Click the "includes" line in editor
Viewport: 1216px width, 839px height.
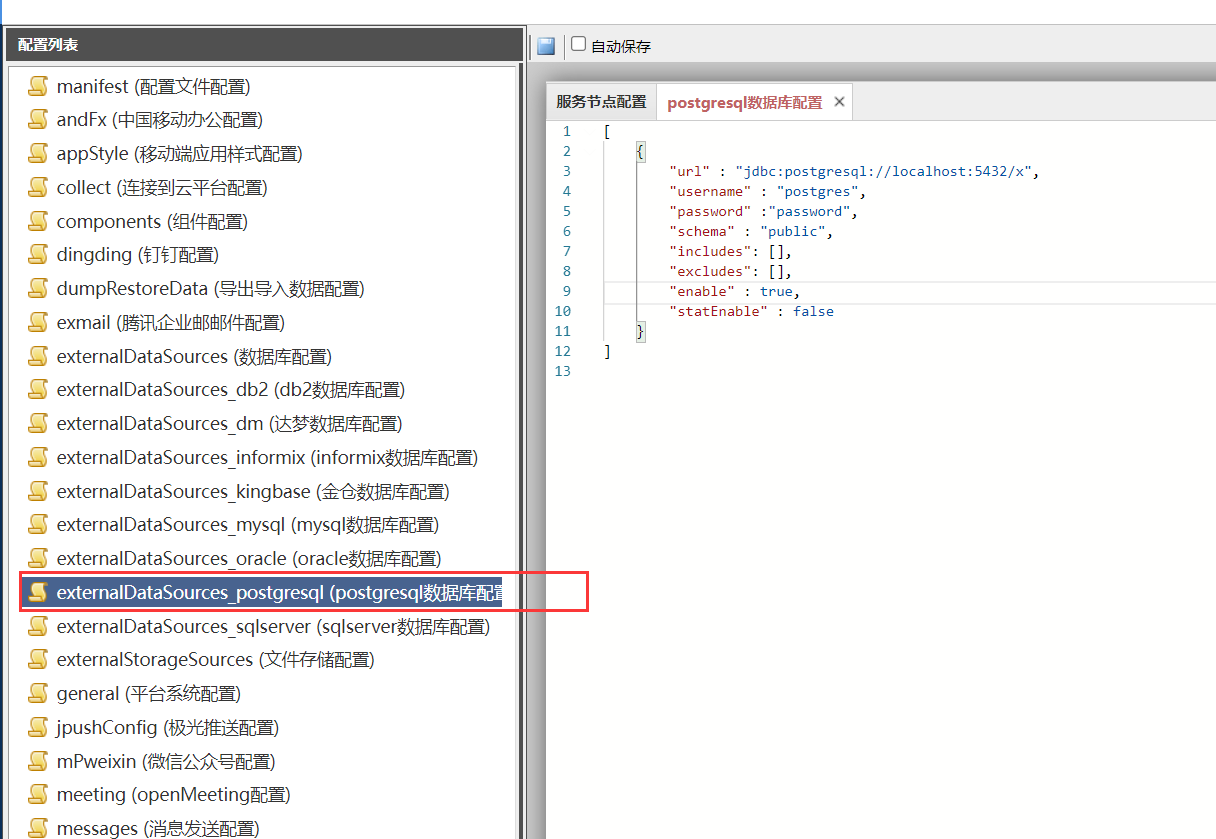point(730,251)
